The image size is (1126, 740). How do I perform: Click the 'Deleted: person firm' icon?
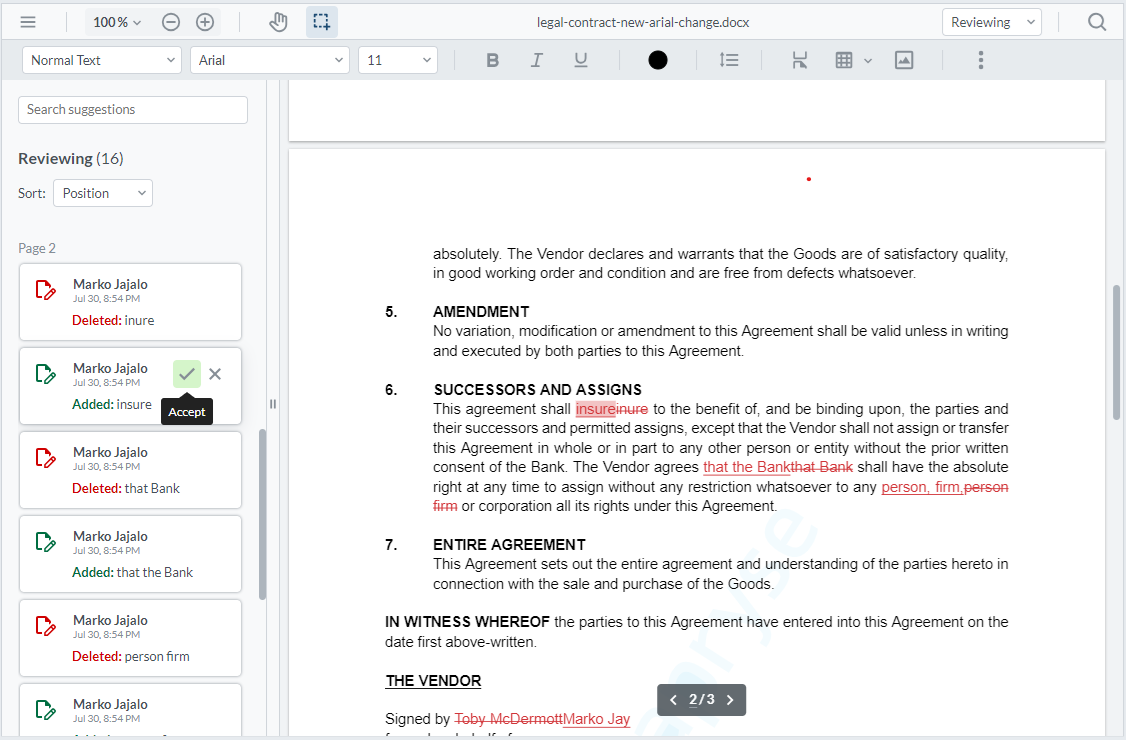pyautogui.click(x=45, y=626)
